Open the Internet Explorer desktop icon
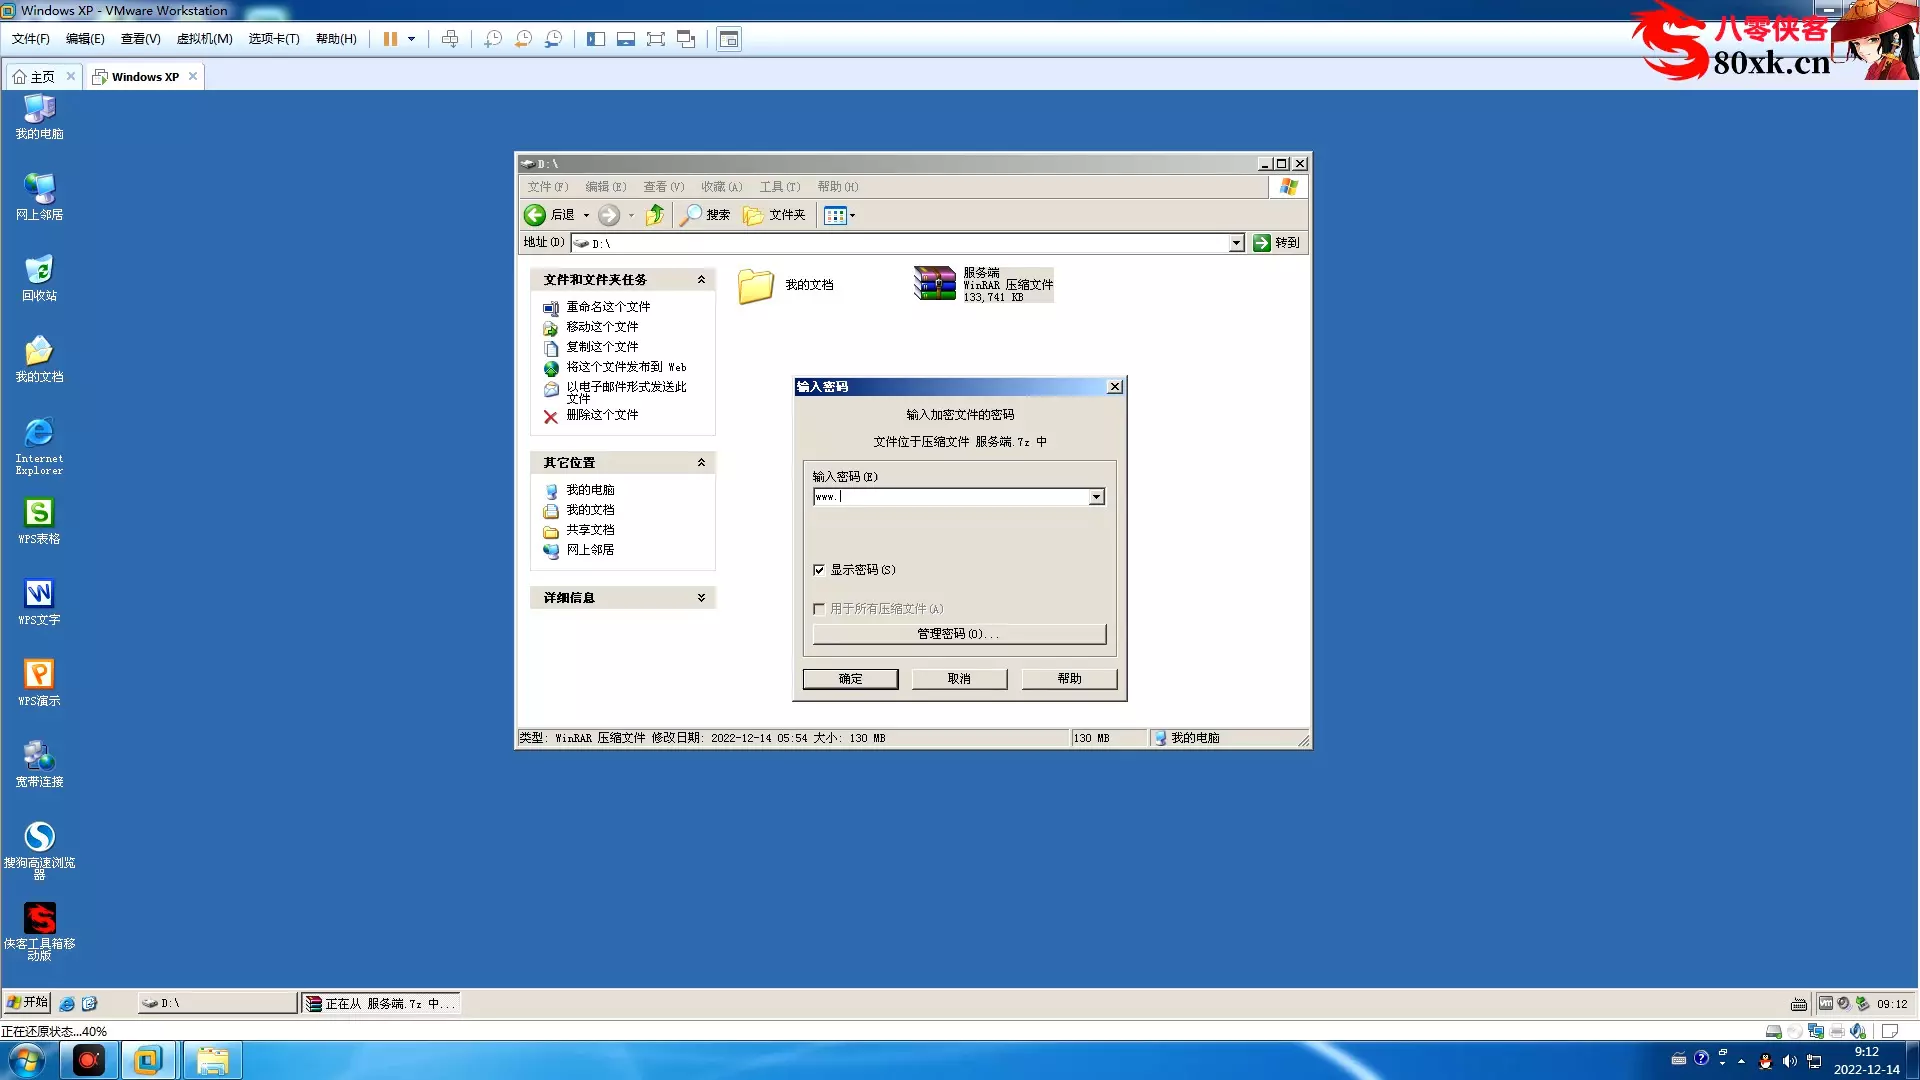Image resolution: width=1920 pixels, height=1080 pixels. pyautogui.click(x=39, y=432)
